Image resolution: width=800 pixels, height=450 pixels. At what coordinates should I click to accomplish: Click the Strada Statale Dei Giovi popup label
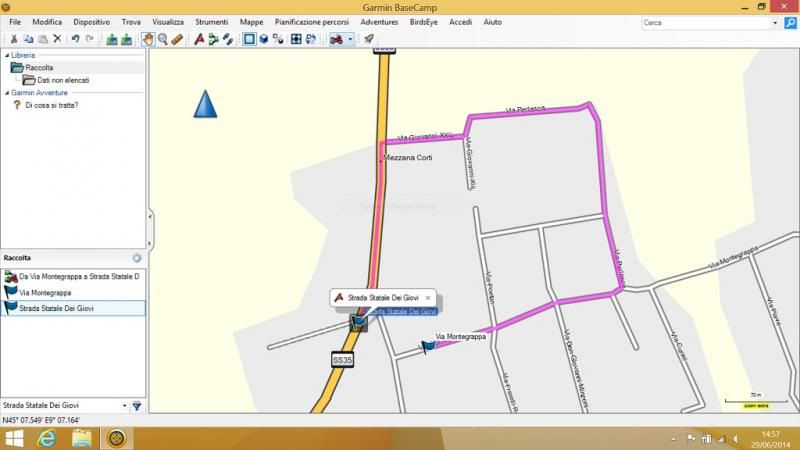[x=383, y=298]
